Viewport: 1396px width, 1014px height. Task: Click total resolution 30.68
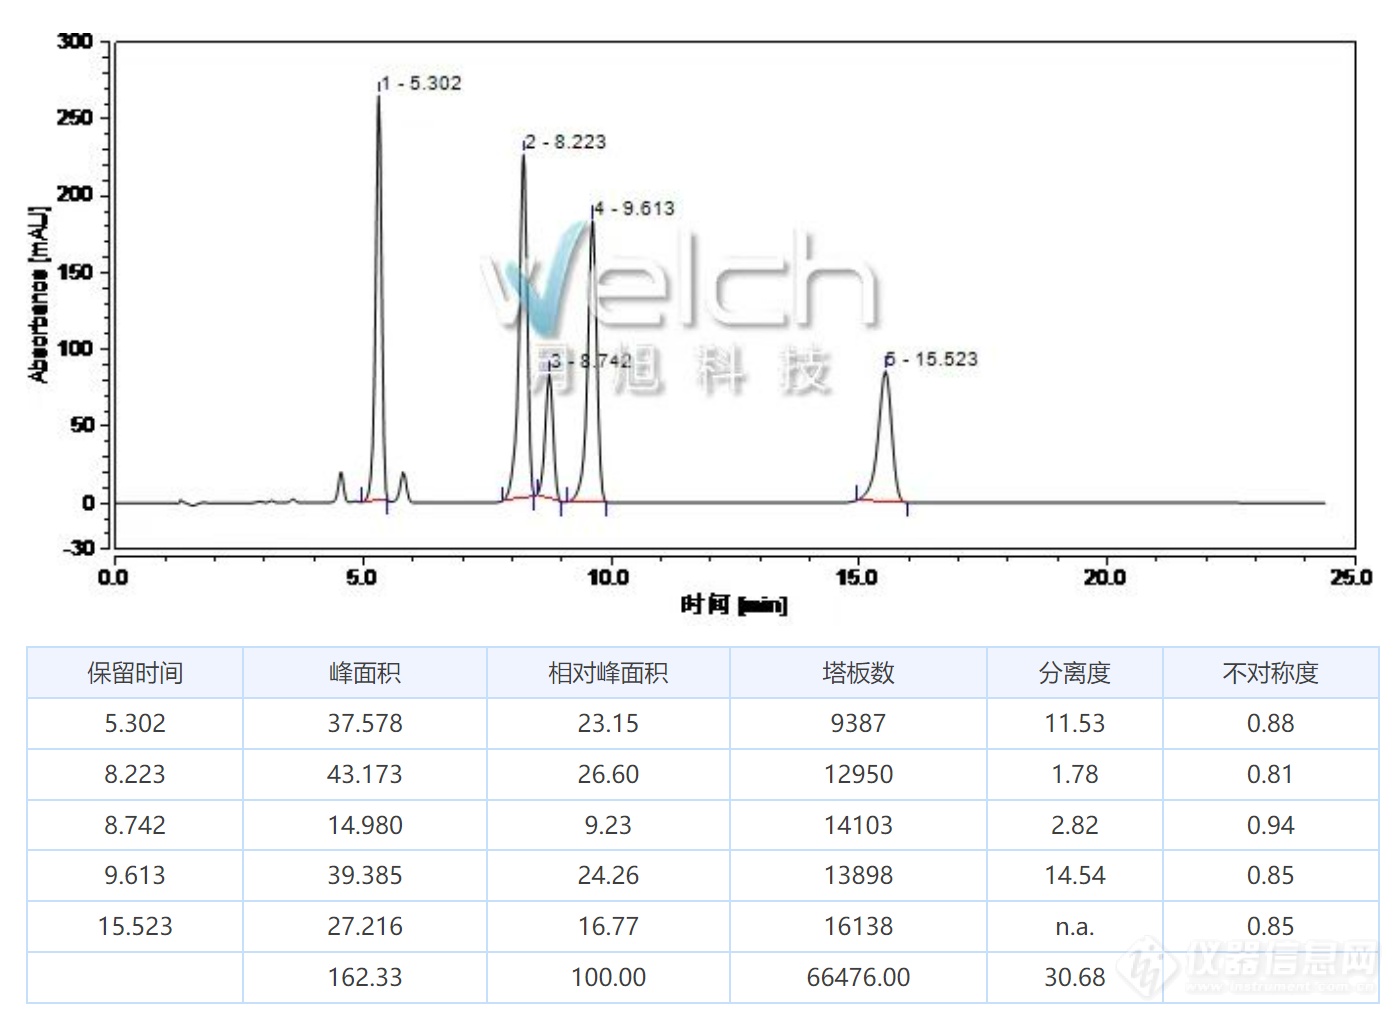(x=1075, y=977)
